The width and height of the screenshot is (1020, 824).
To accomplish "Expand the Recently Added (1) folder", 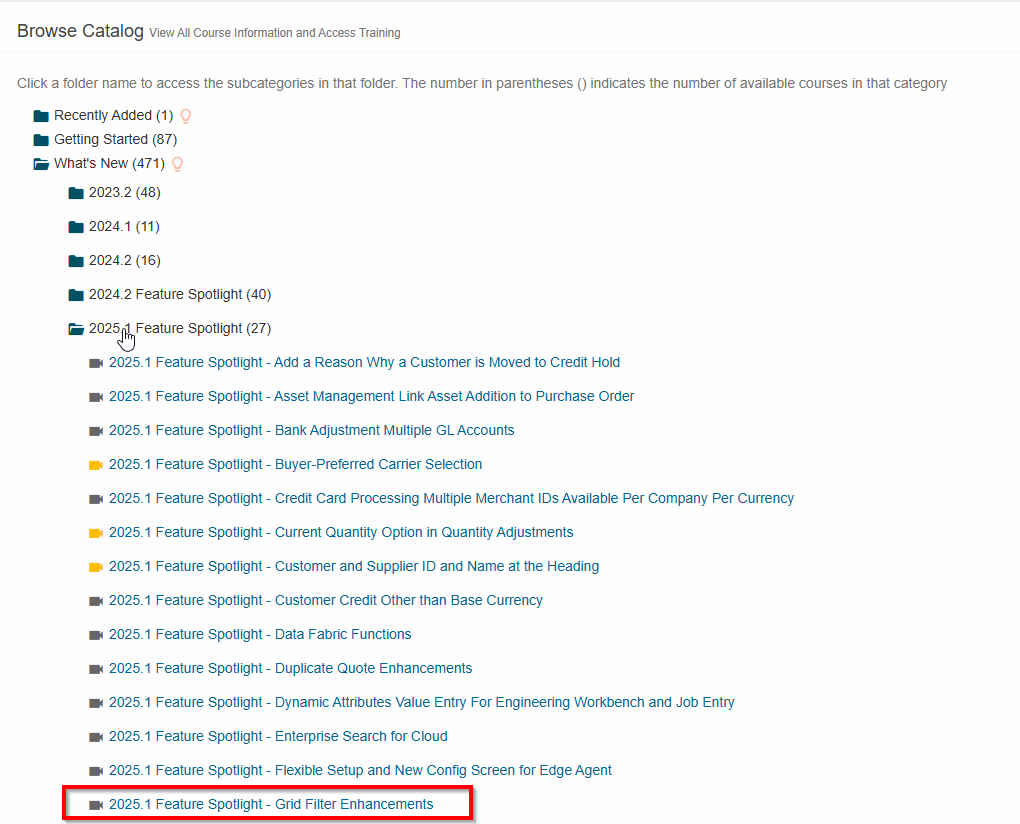I will point(113,115).
